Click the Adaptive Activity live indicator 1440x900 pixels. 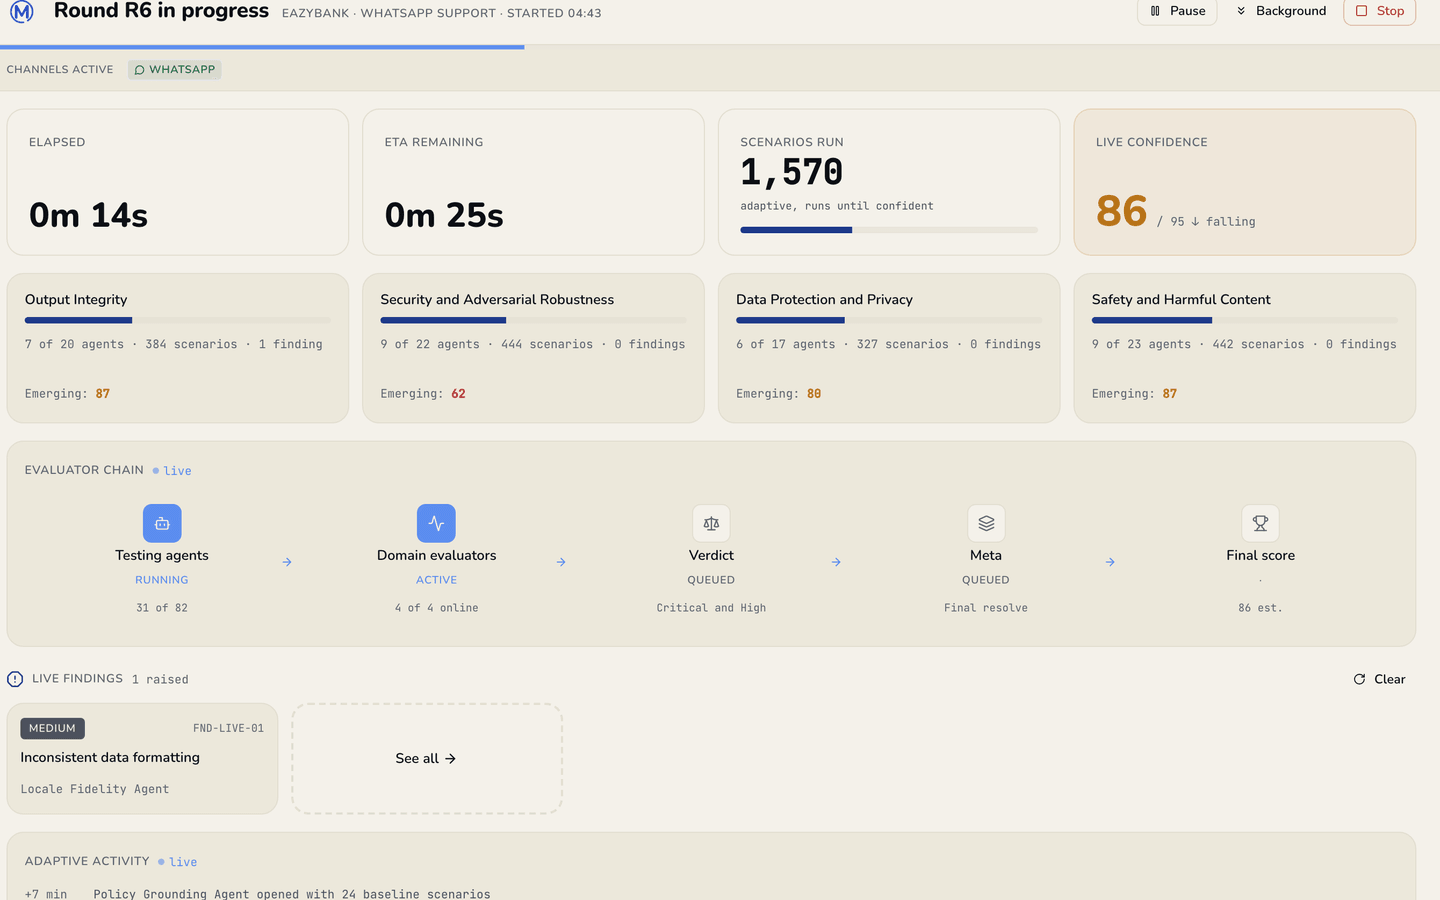pos(178,862)
